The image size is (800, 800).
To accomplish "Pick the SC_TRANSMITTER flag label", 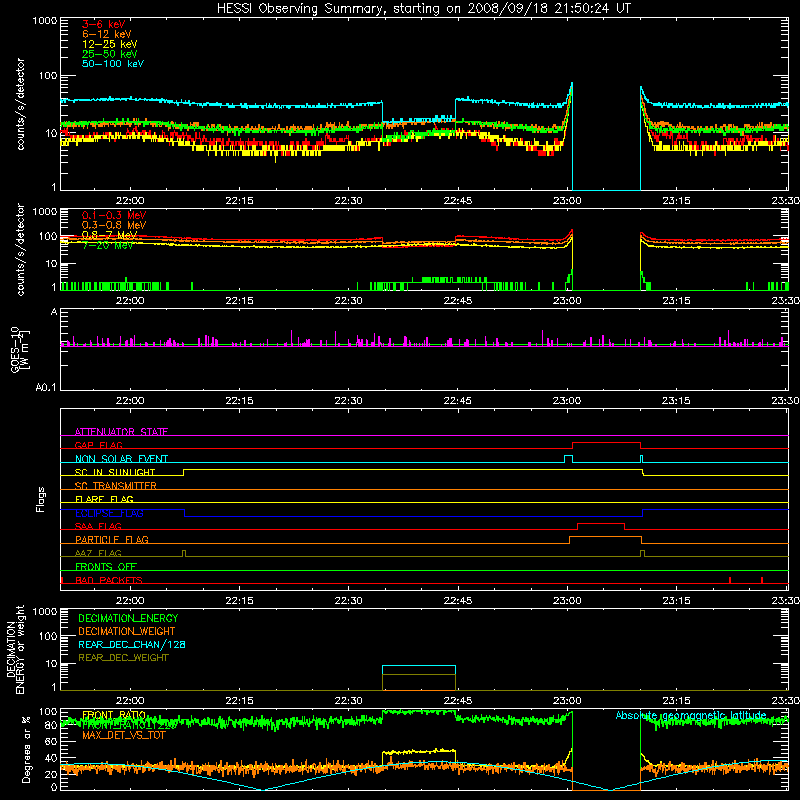I will (115, 486).
